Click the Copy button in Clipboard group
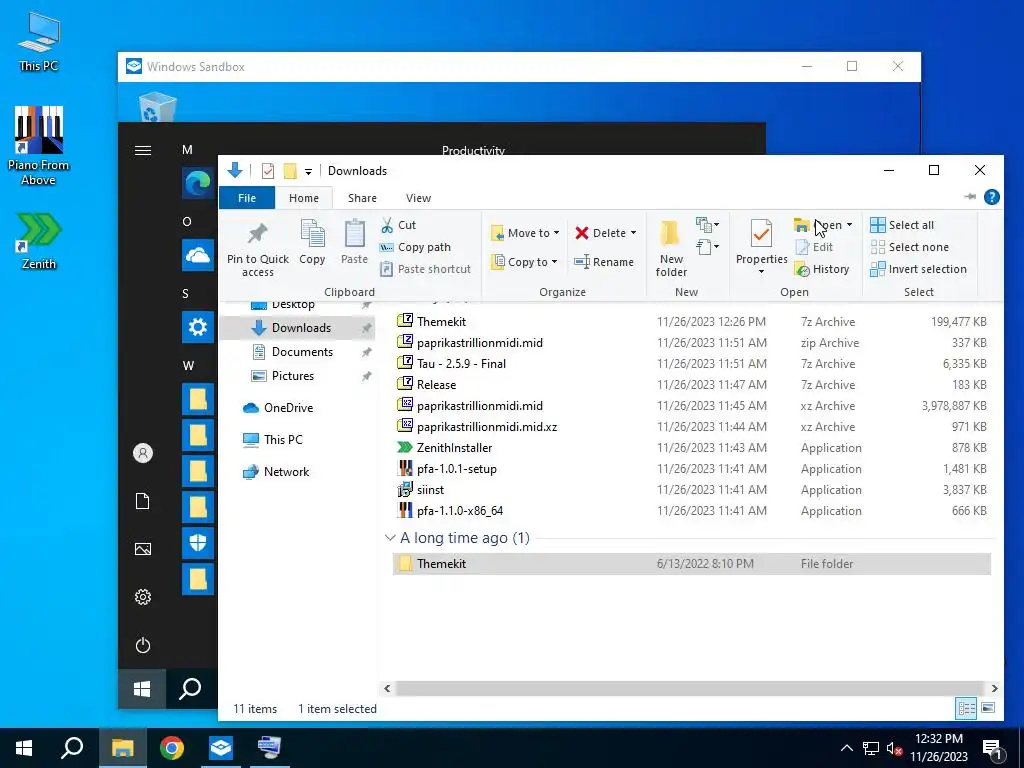Screen dimensions: 1024x768 [x=312, y=242]
